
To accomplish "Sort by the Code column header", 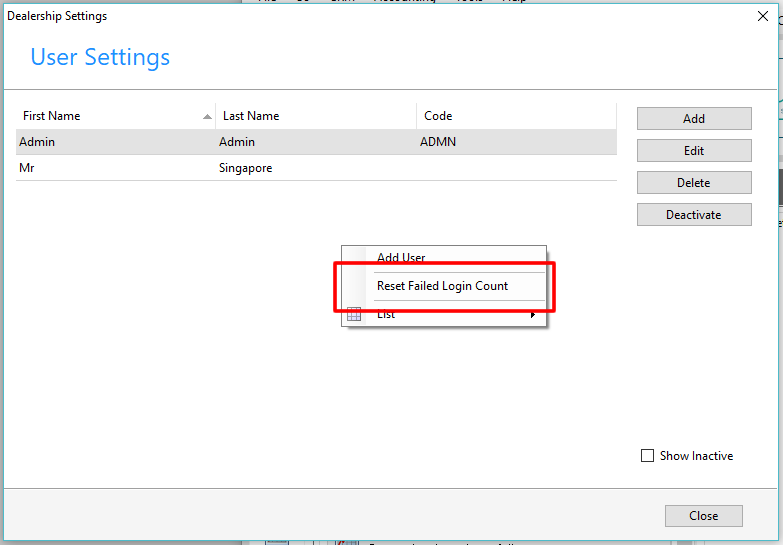I will click(438, 116).
